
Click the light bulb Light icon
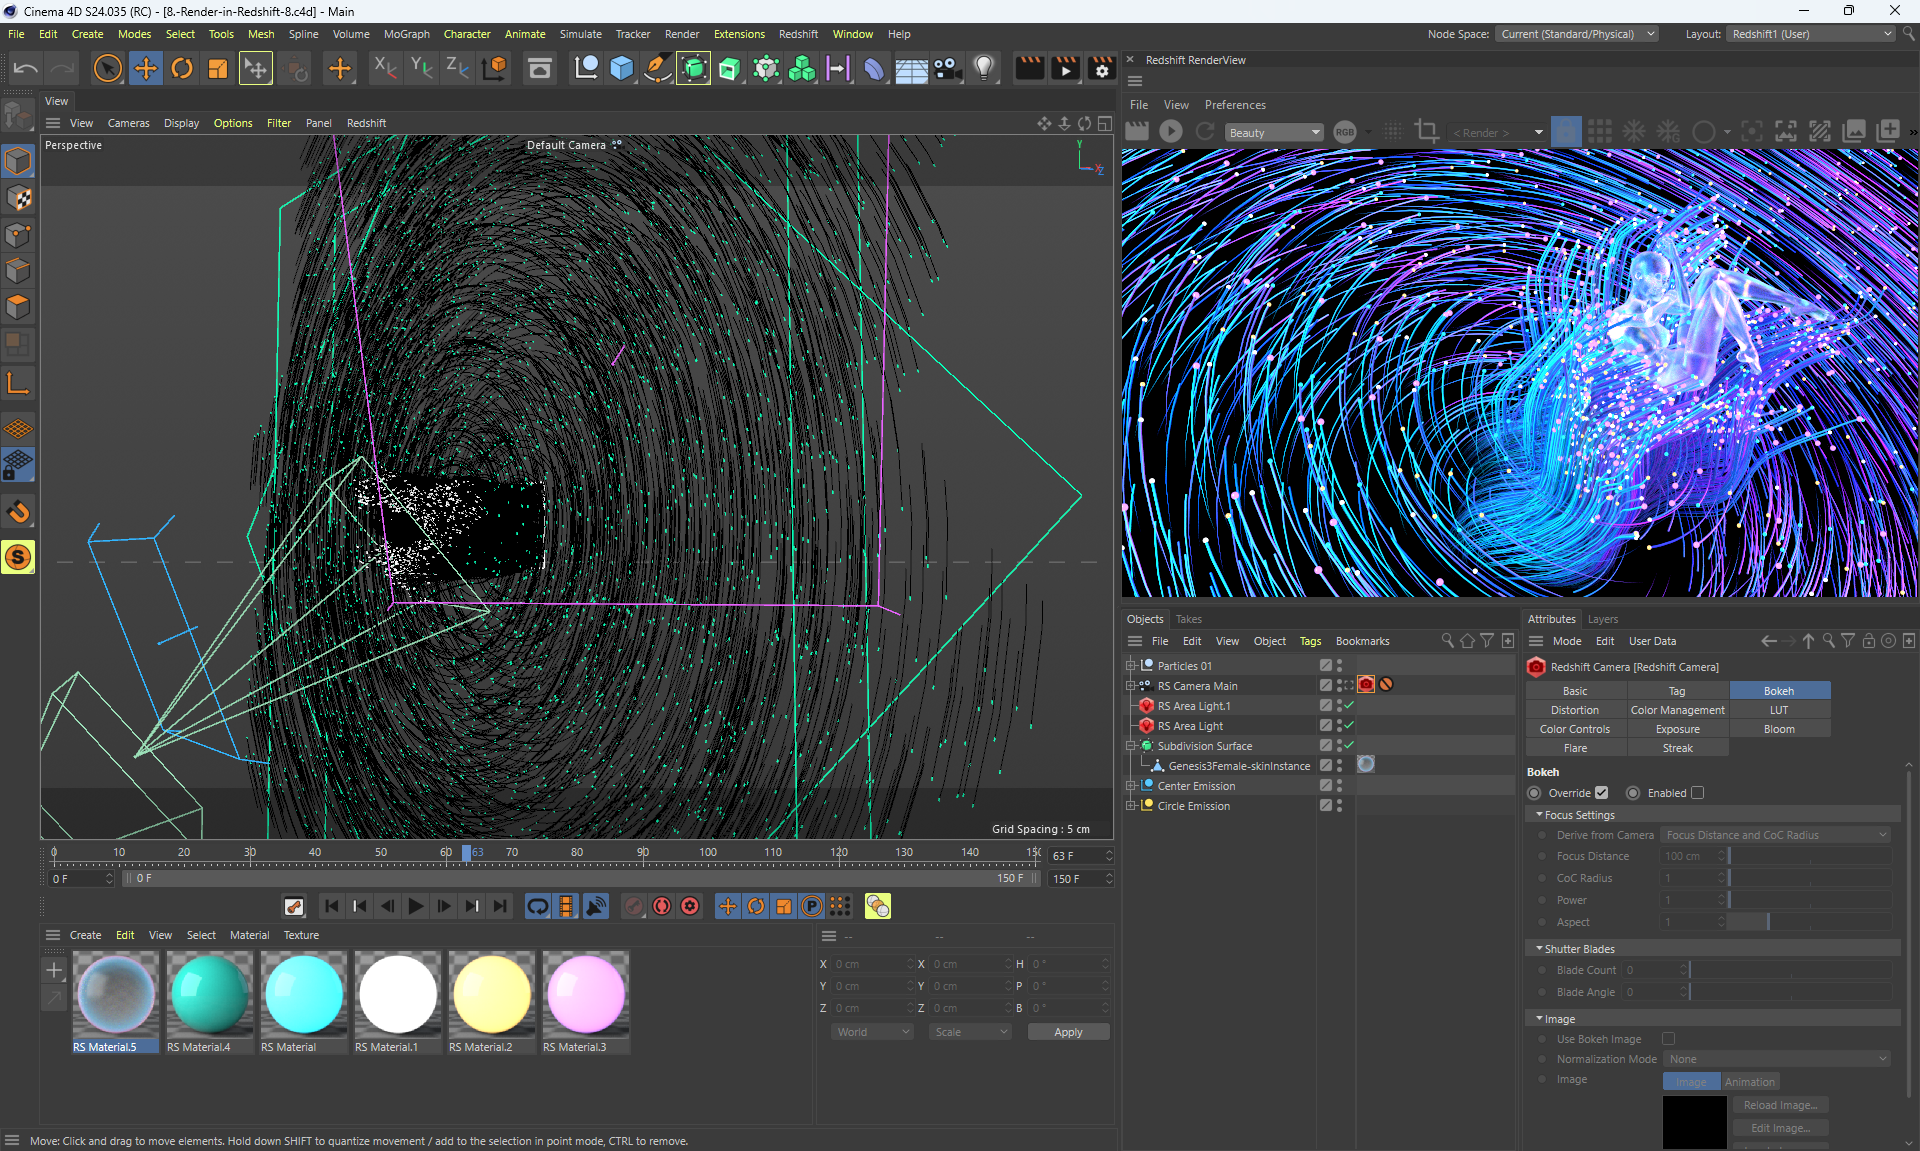(984, 69)
